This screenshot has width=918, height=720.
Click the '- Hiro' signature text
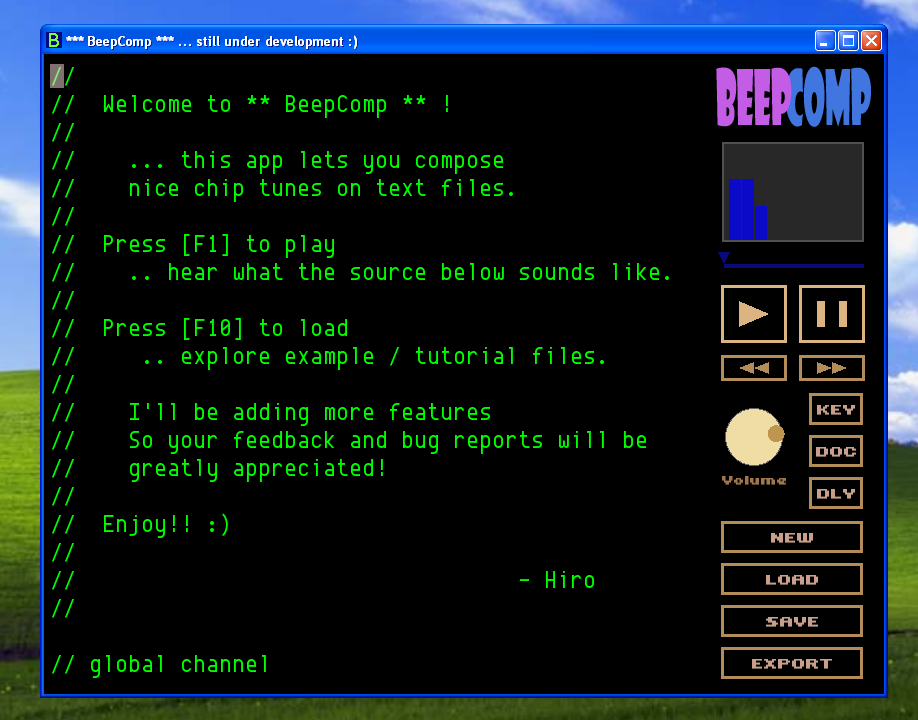point(557,581)
